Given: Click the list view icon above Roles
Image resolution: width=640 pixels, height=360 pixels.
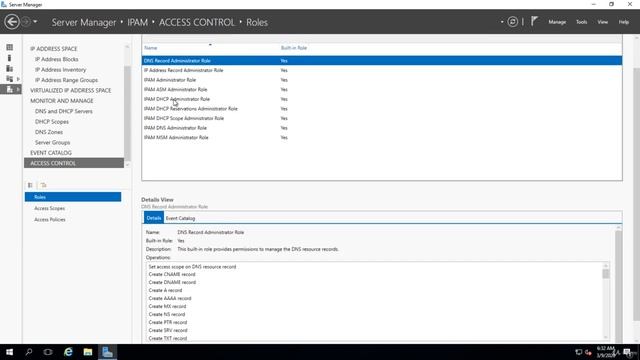Looking at the screenshot, I should point(30,185).
